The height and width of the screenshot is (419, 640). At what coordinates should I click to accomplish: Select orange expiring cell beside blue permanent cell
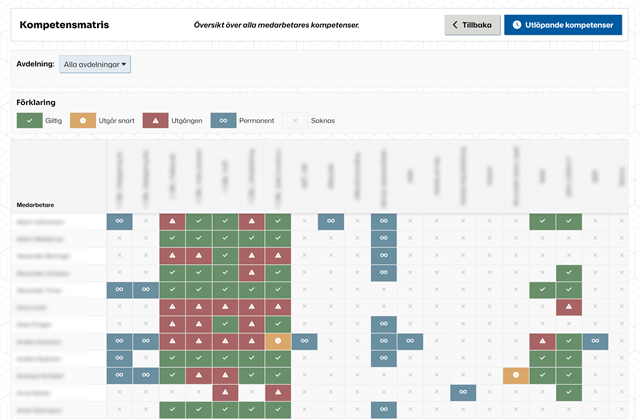(278, 341)
